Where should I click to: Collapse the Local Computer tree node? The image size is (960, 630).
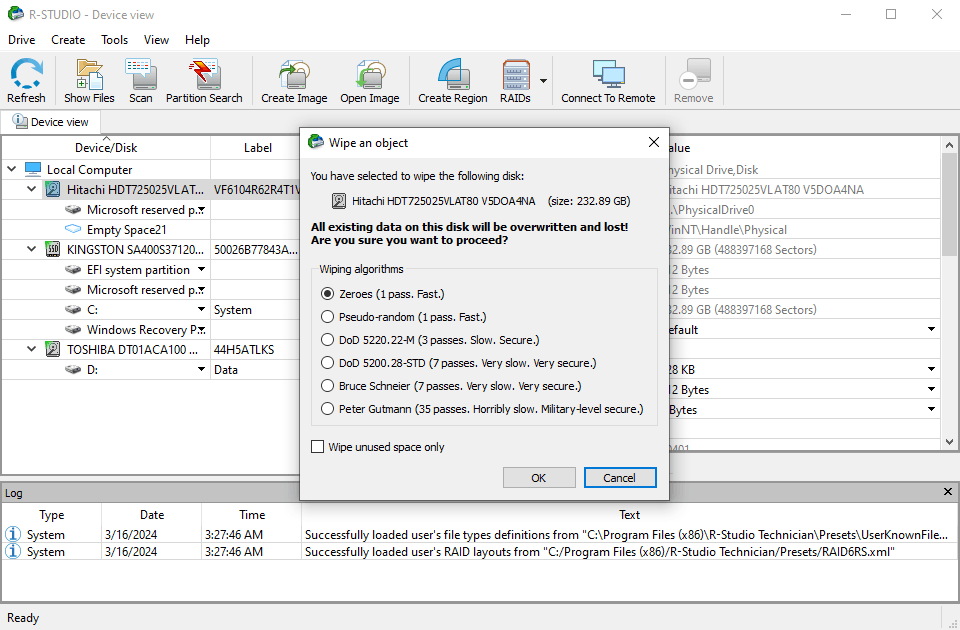click(12, 170)
